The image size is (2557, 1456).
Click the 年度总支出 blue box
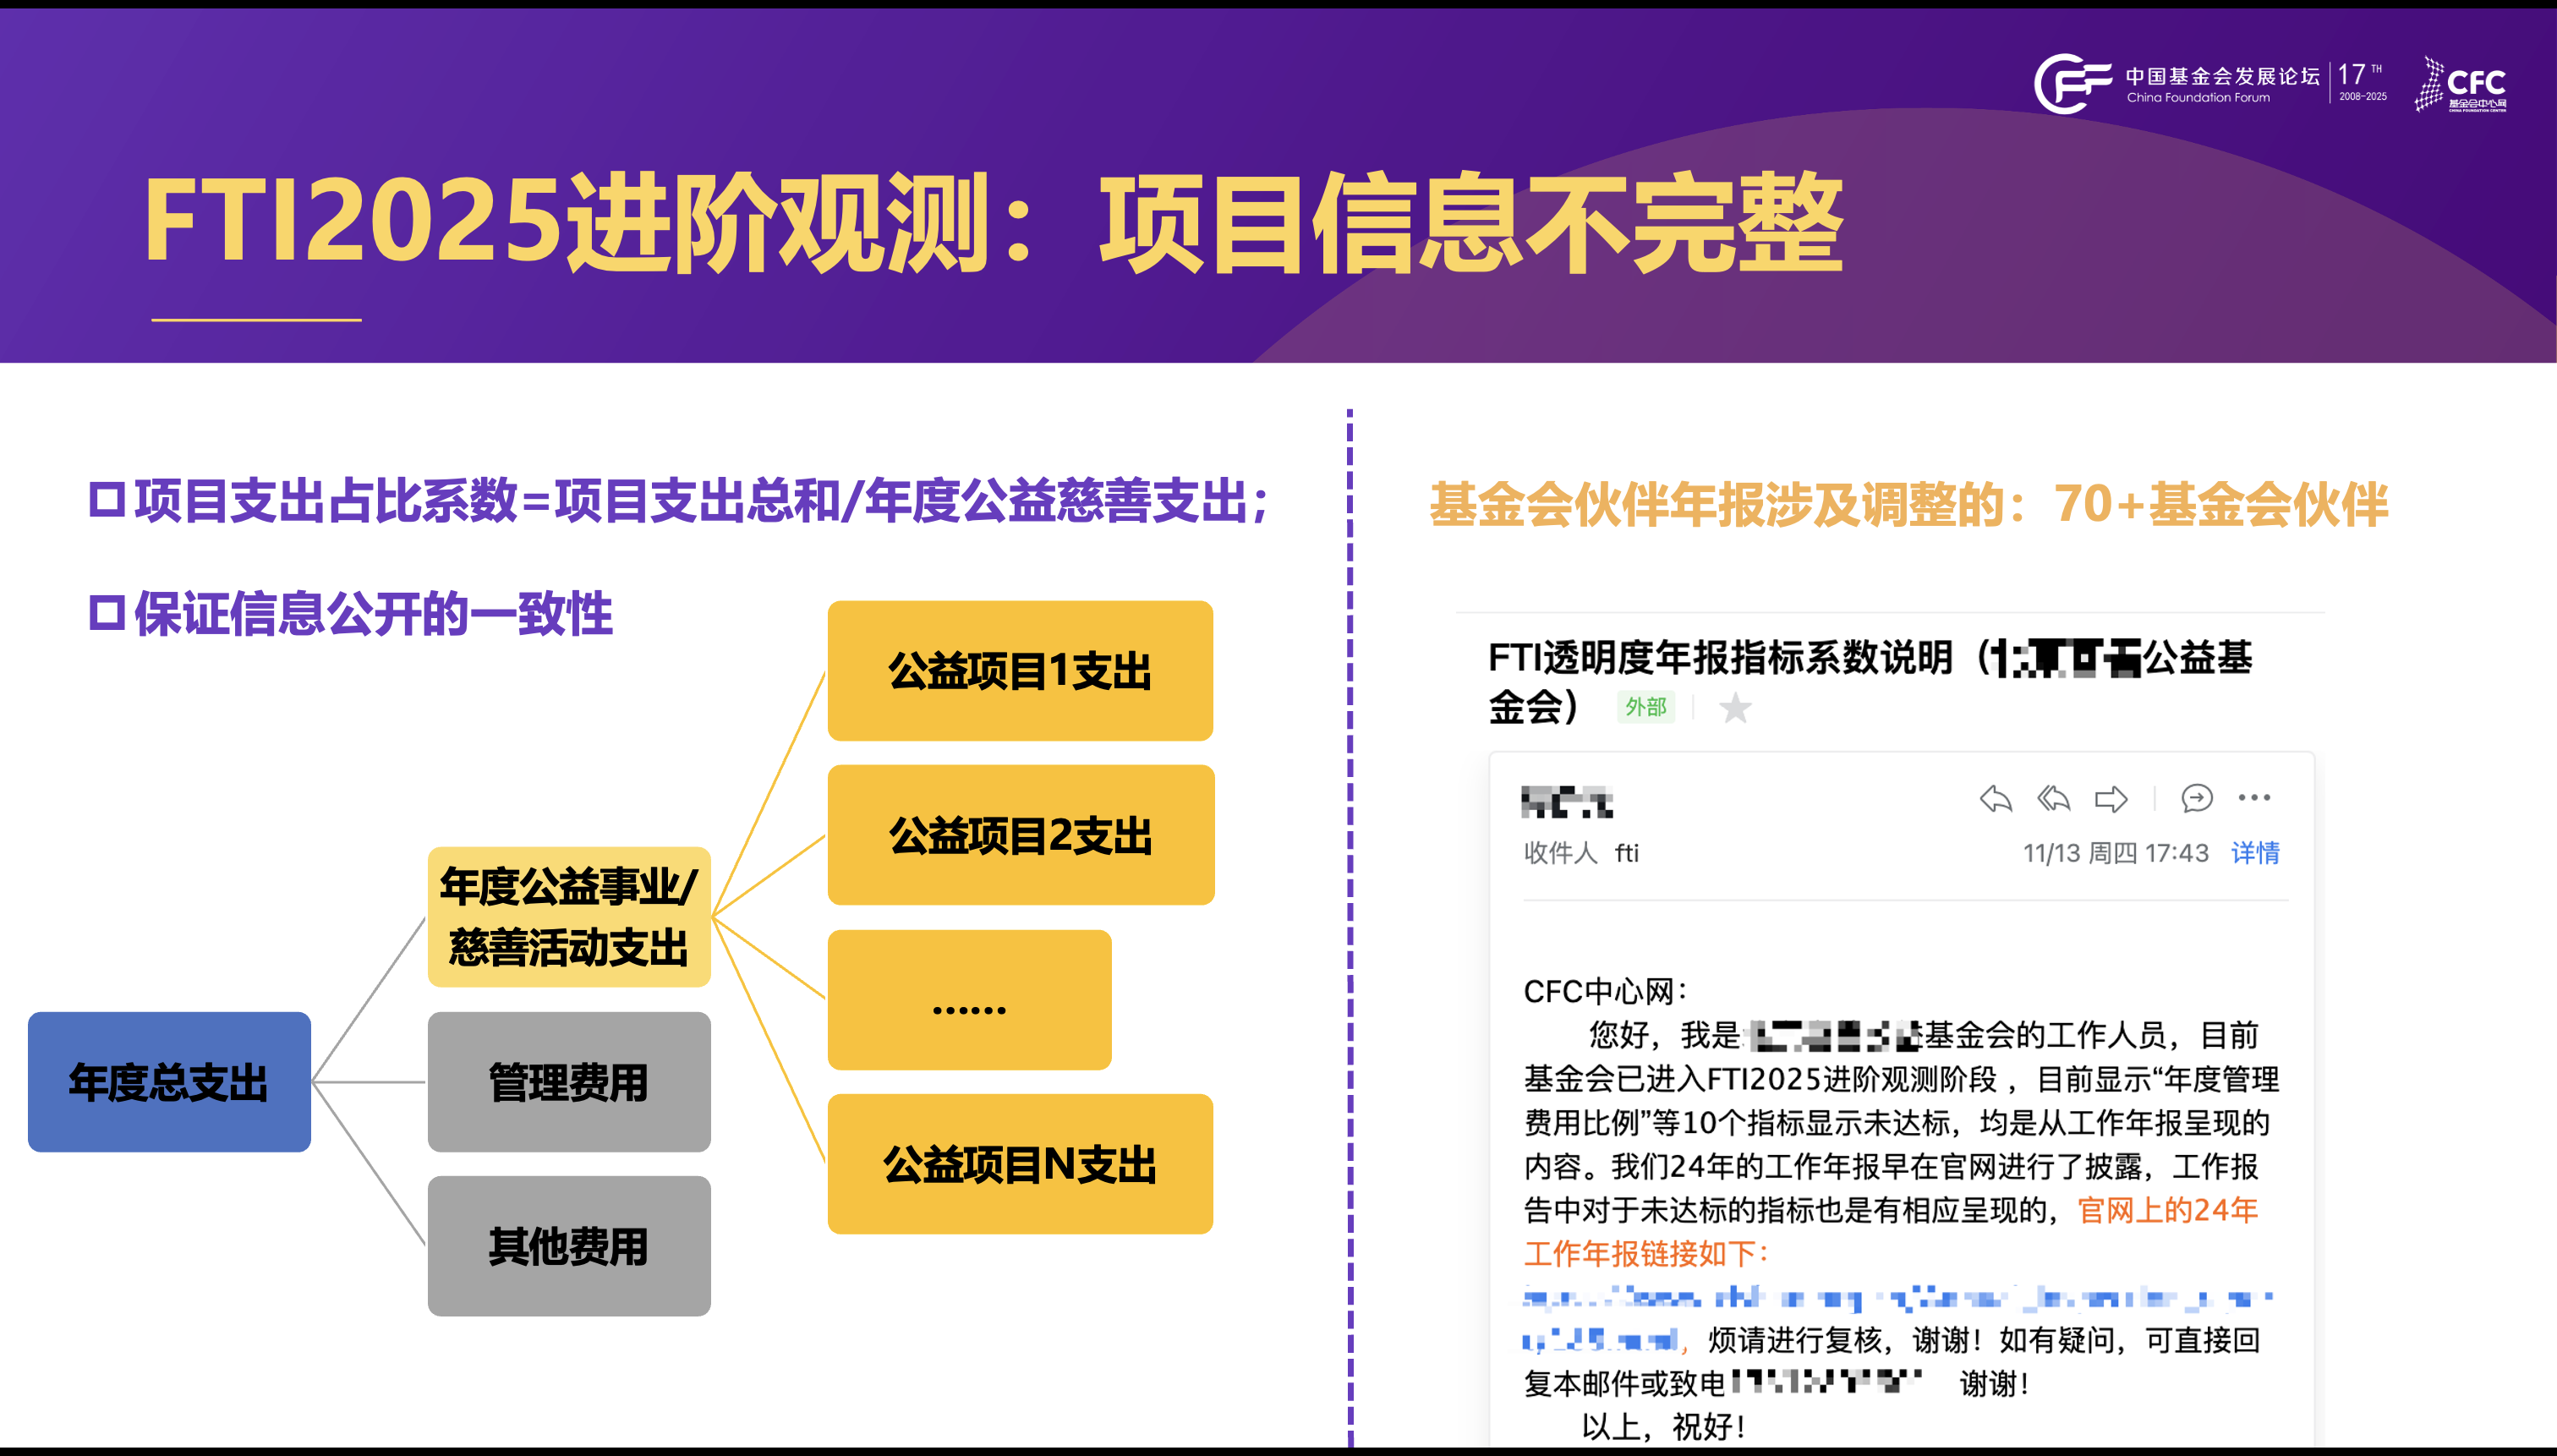169,1084
